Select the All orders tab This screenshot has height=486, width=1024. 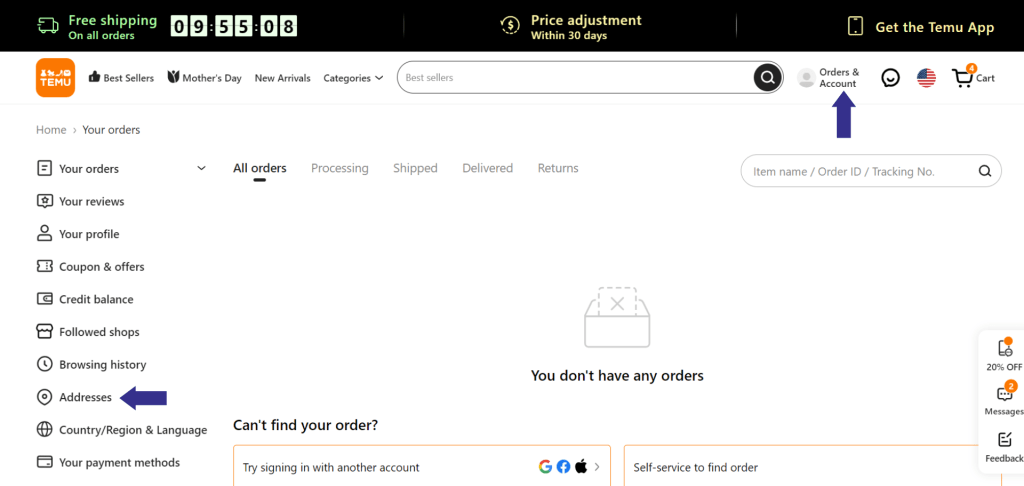tap(260, 169)
